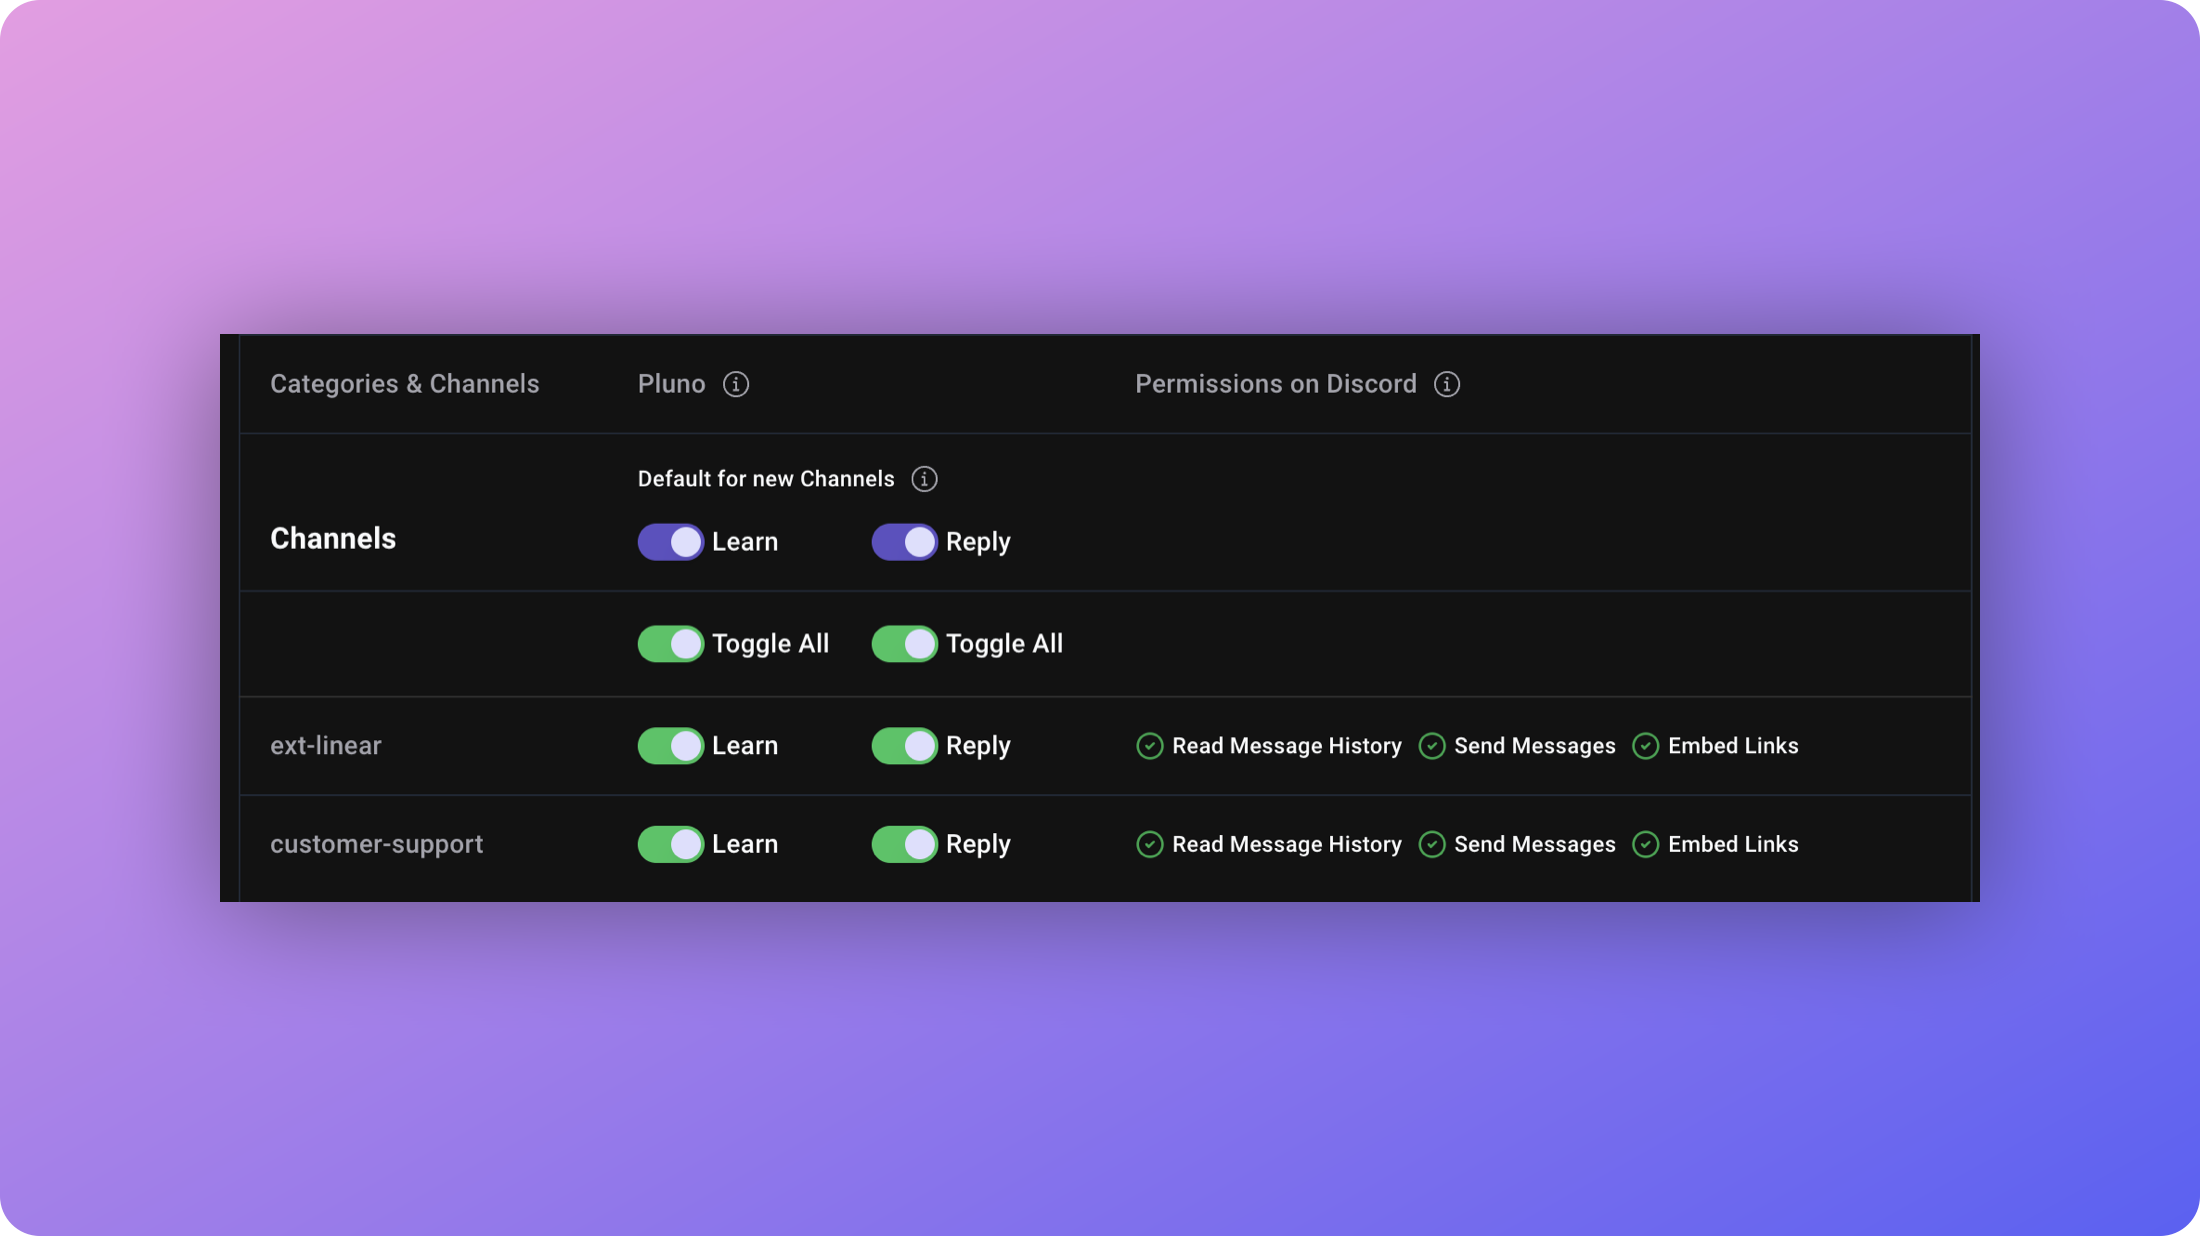Click the Embed Links checkmark for ext-linear
The width and height of the screenshot is (2200, 1236).
click(1645, 746)
